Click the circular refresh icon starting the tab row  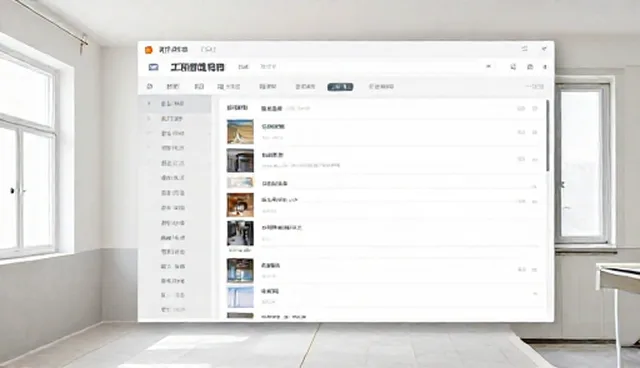point(149,86)
